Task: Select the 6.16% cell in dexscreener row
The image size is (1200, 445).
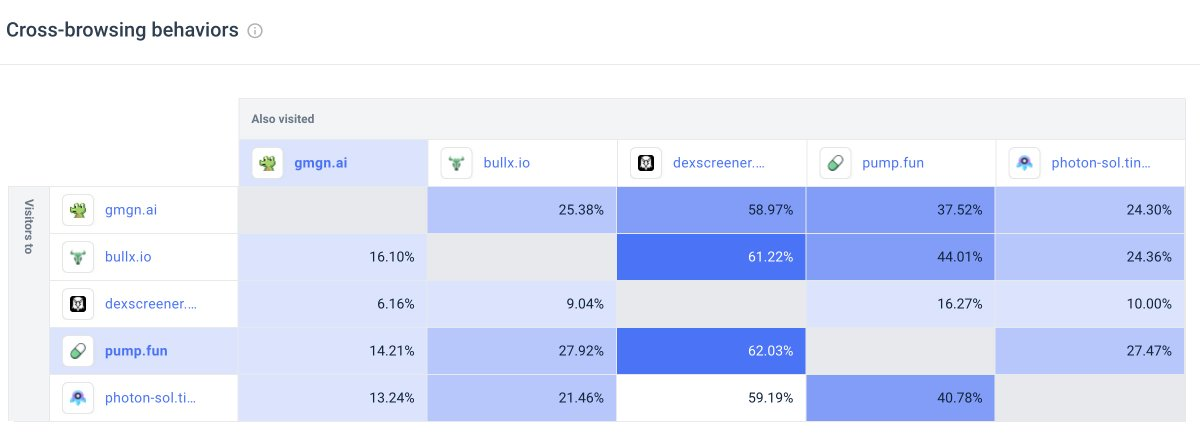Action: coord(333,303)
